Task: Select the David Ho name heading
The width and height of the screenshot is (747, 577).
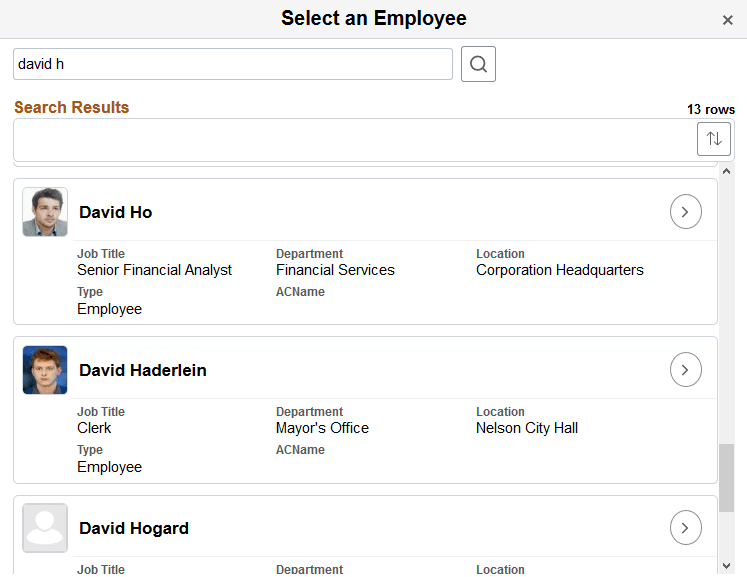Action: 116,212
